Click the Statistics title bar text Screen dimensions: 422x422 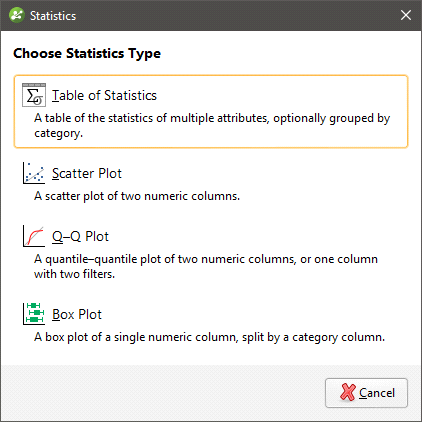point(53,16)
